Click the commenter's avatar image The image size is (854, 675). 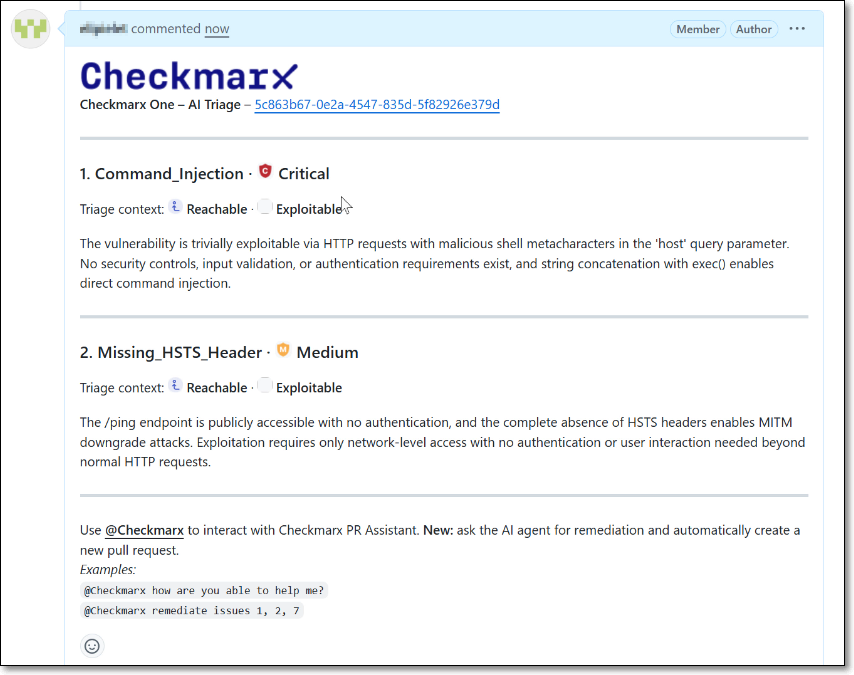[30, 29]
